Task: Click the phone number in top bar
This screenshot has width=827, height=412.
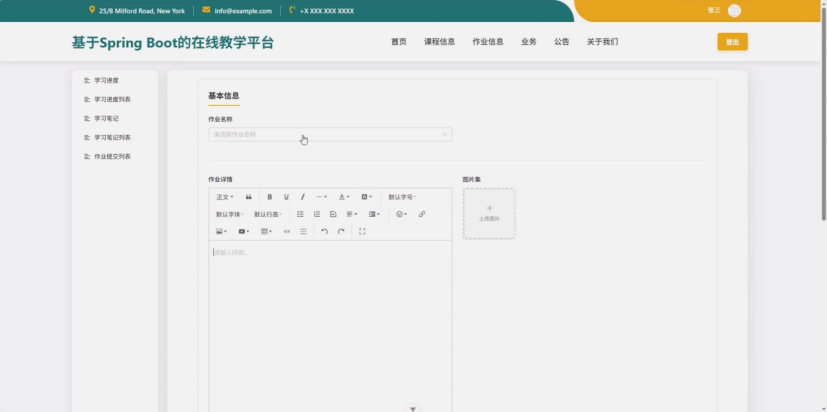Action: coord(327,11)
